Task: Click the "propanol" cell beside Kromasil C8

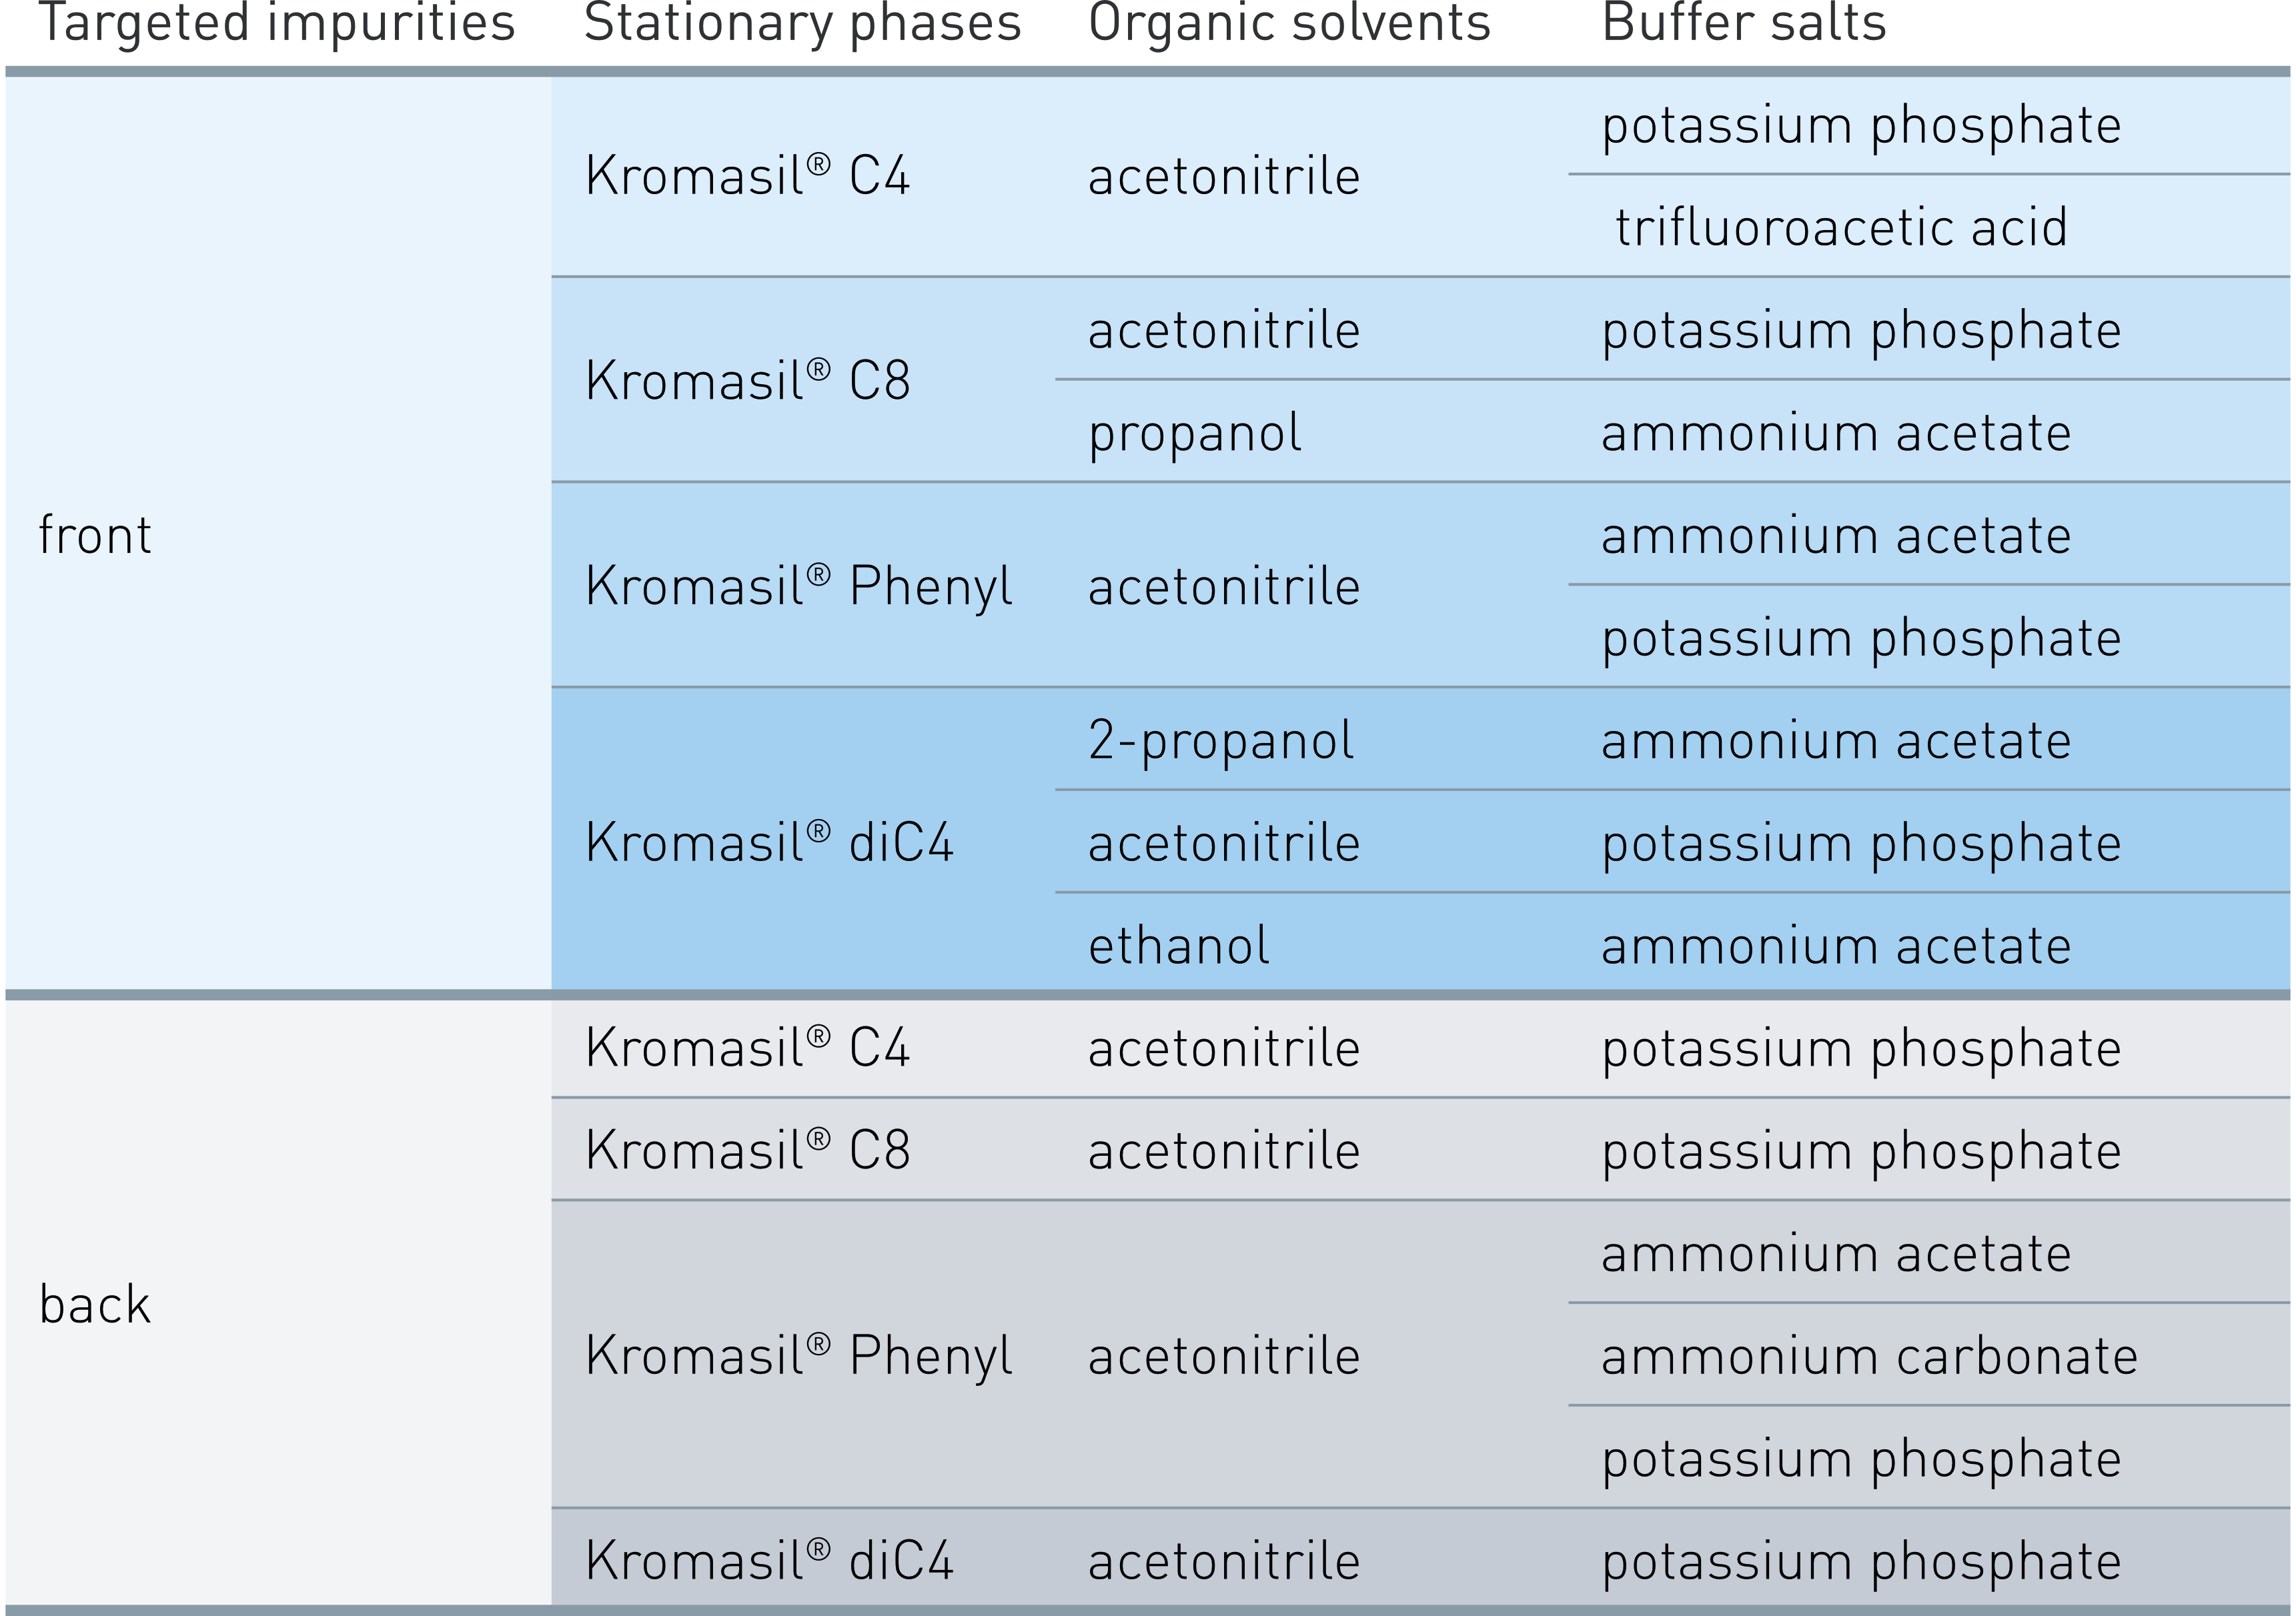Action: [x=1195, y=433]
